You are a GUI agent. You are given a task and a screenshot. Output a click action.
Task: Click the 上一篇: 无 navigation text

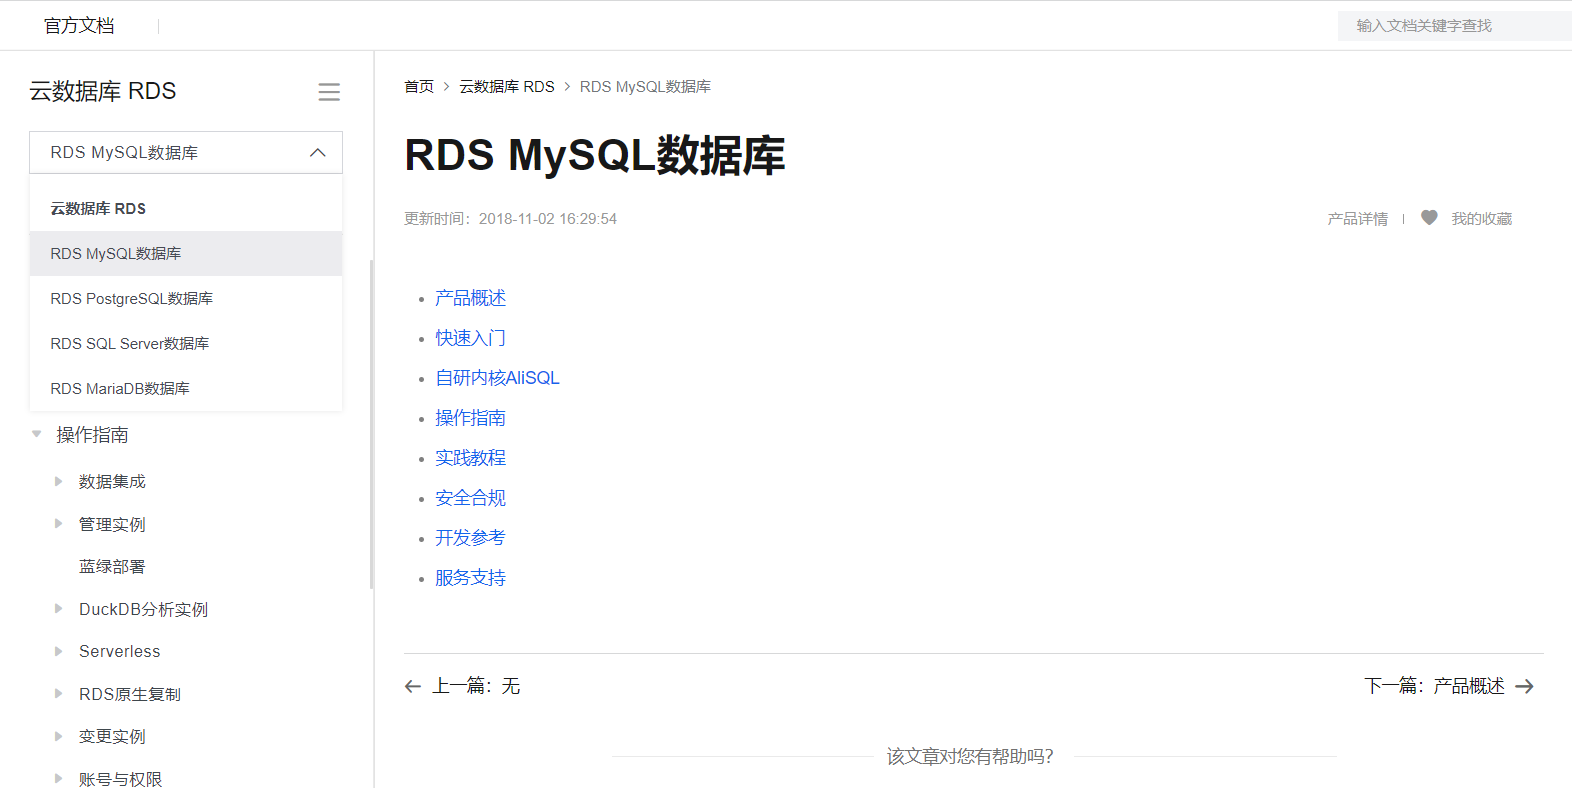pos(476,686)
